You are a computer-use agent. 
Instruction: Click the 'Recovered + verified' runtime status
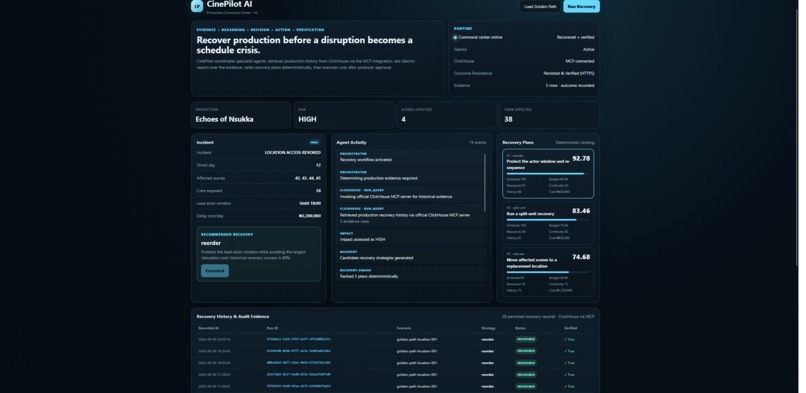[x=575, y=38]
